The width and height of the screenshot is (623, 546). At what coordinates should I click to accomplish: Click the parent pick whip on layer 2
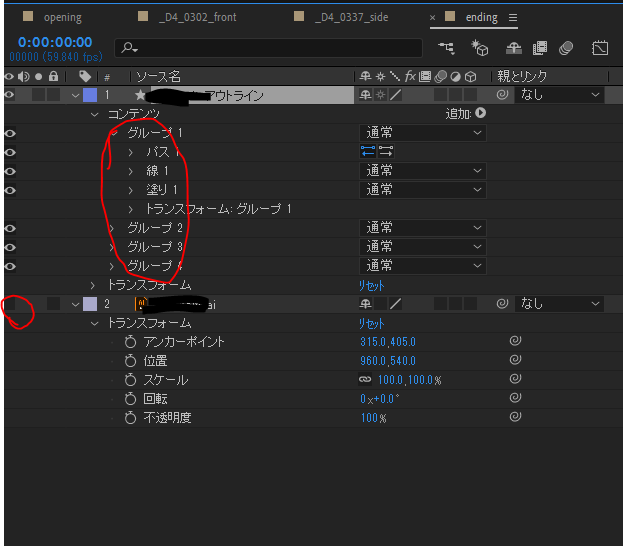(502, 304)
